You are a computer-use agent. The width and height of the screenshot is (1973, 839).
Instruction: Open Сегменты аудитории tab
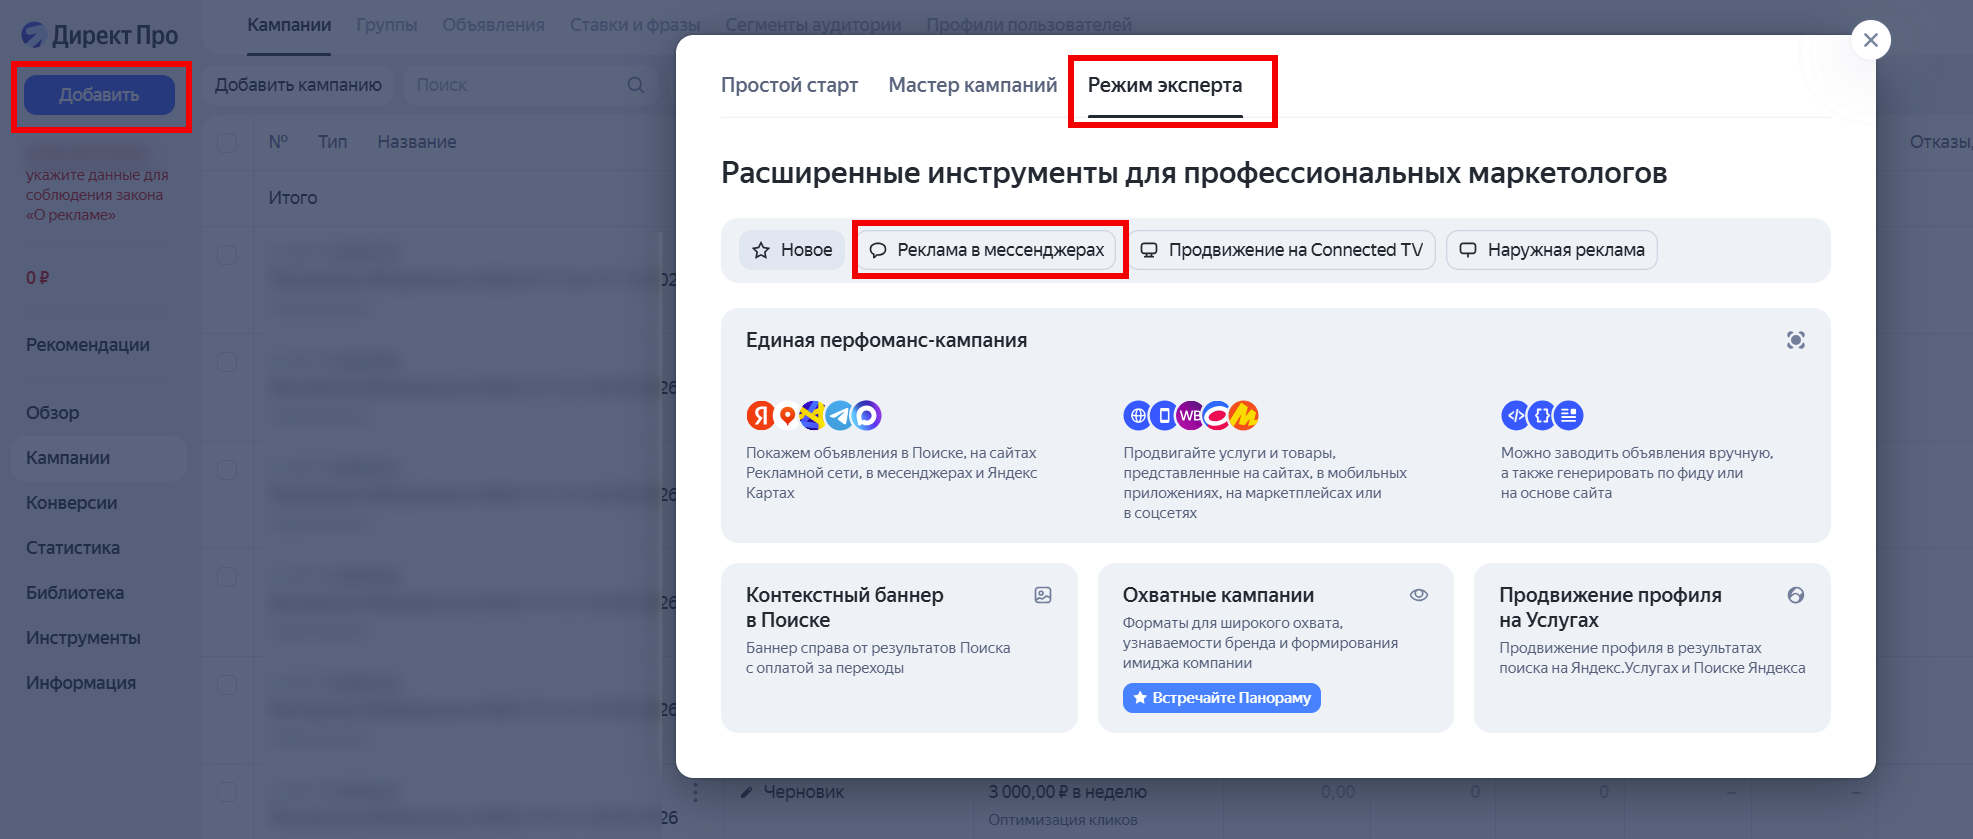point(813,25)
